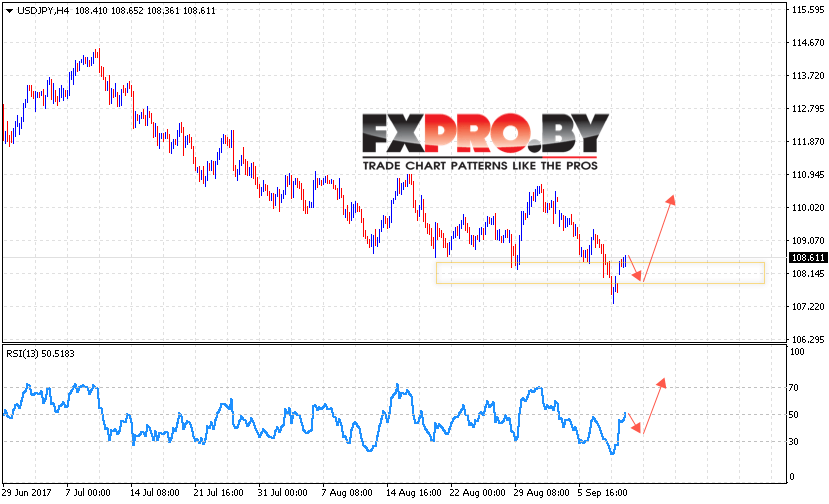Select the 107.220 price axis label
This screenshot has height=504, width=829.
click(808, 307)
